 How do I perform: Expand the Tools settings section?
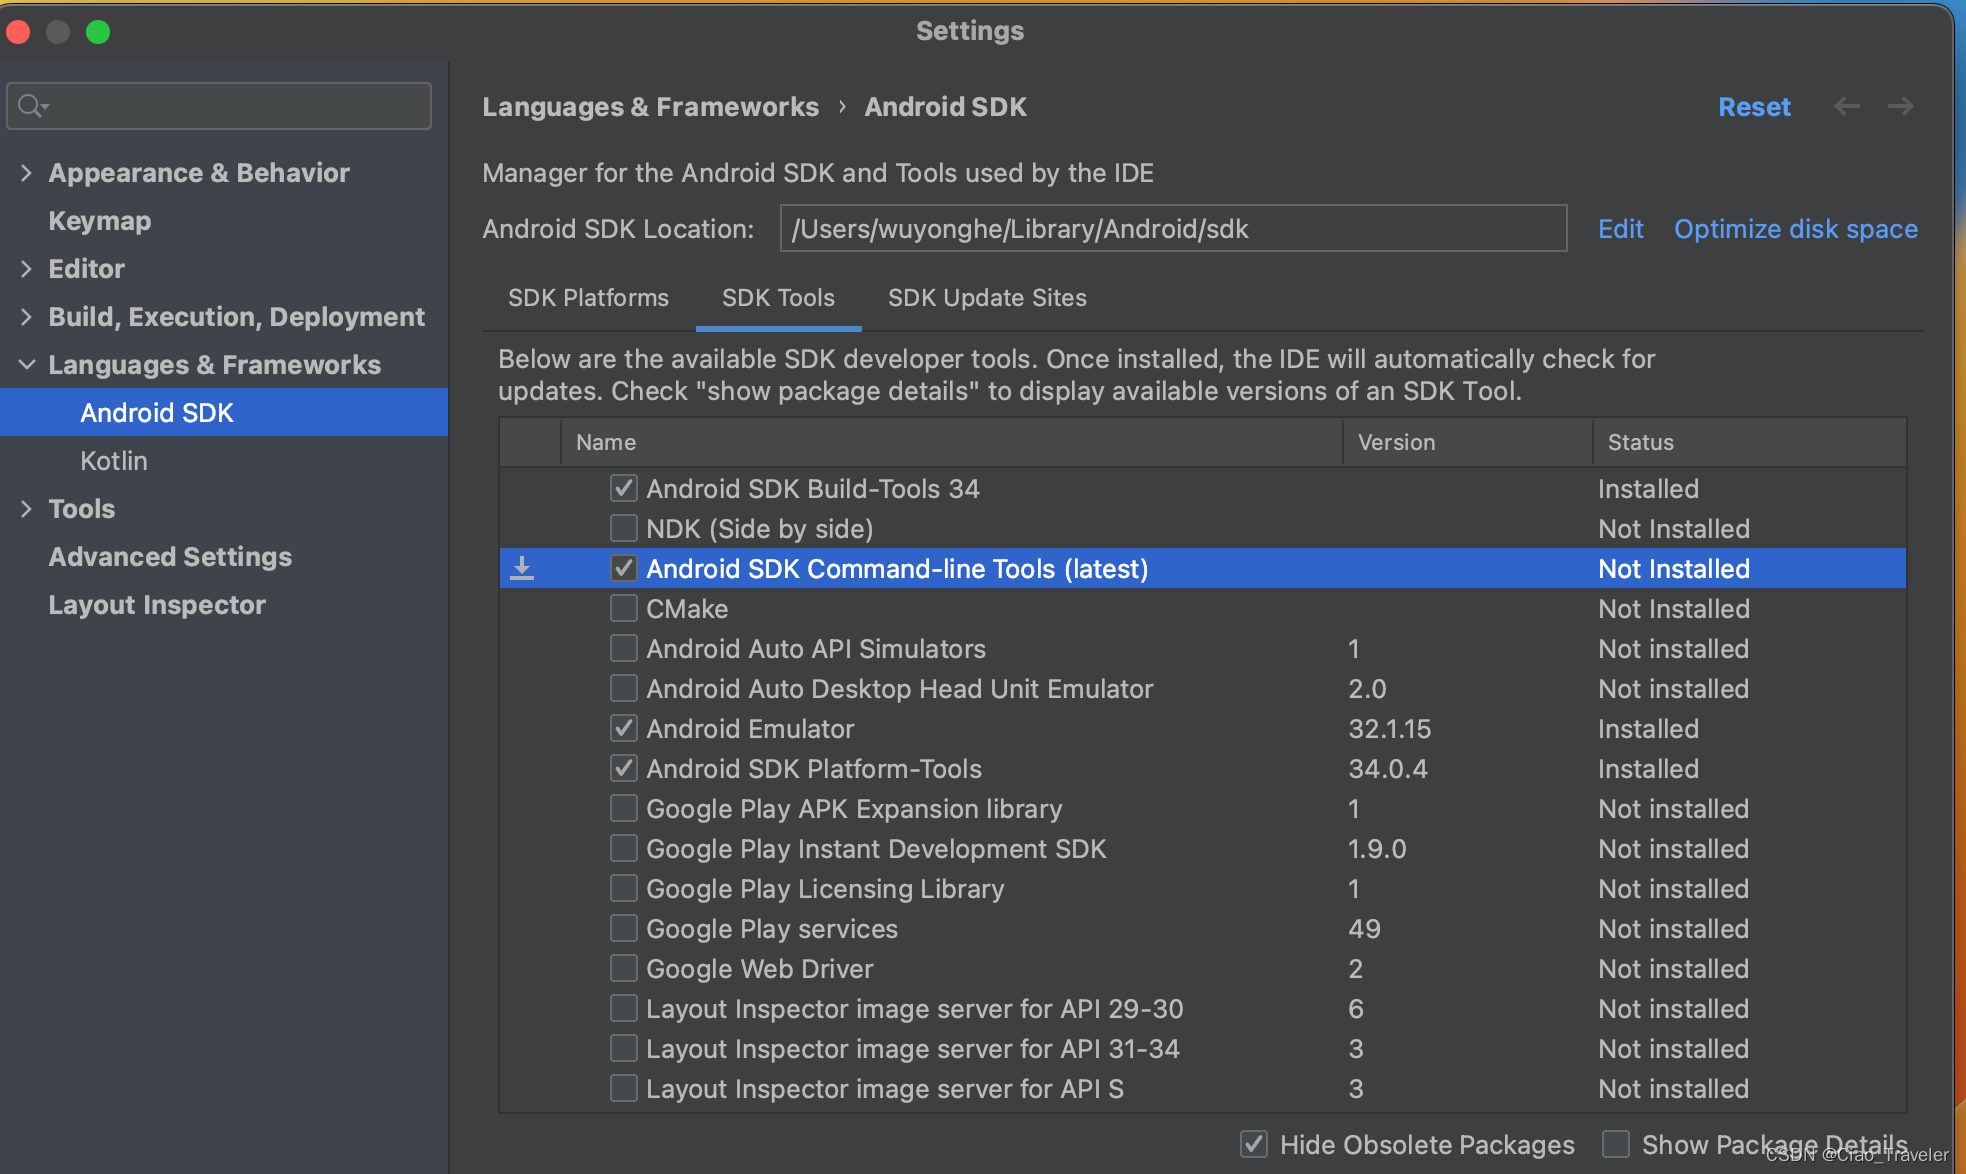pyautogui.click(x=26, y=509)
